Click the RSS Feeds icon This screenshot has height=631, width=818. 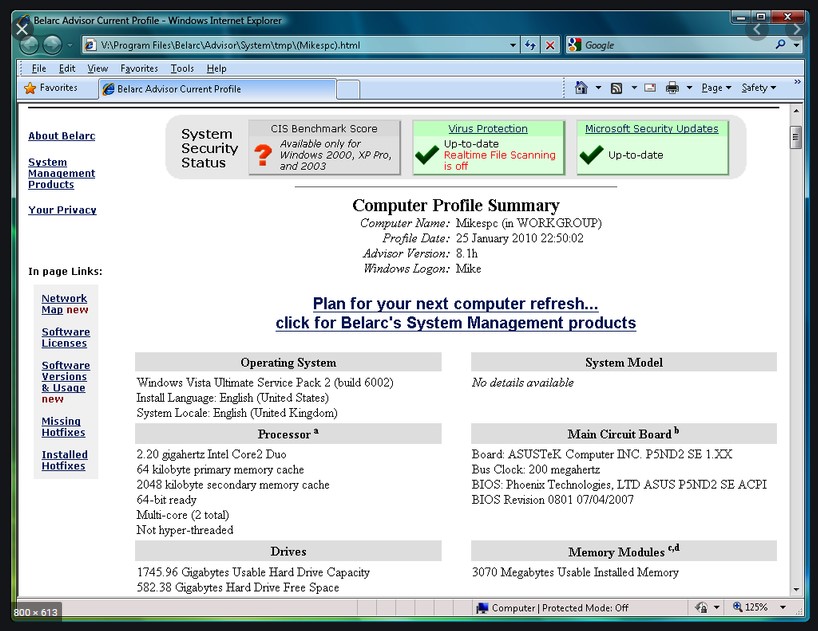[x=617, y=88]
